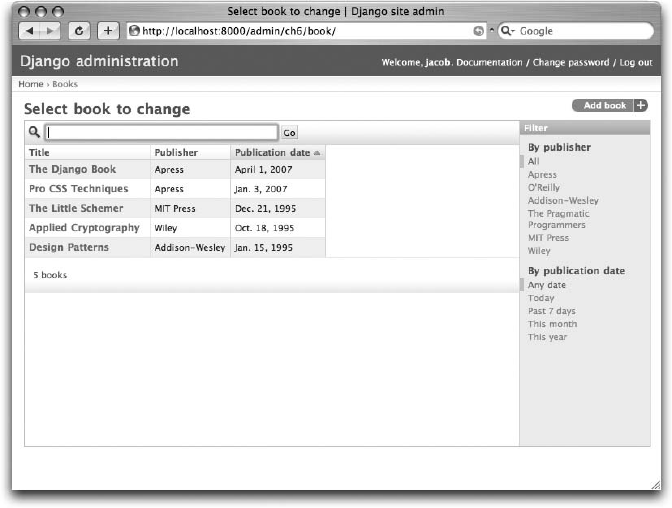This screenshot has width=672, height=508.
Task: Click the 5 books count text
Action: [x=50, y=275]
